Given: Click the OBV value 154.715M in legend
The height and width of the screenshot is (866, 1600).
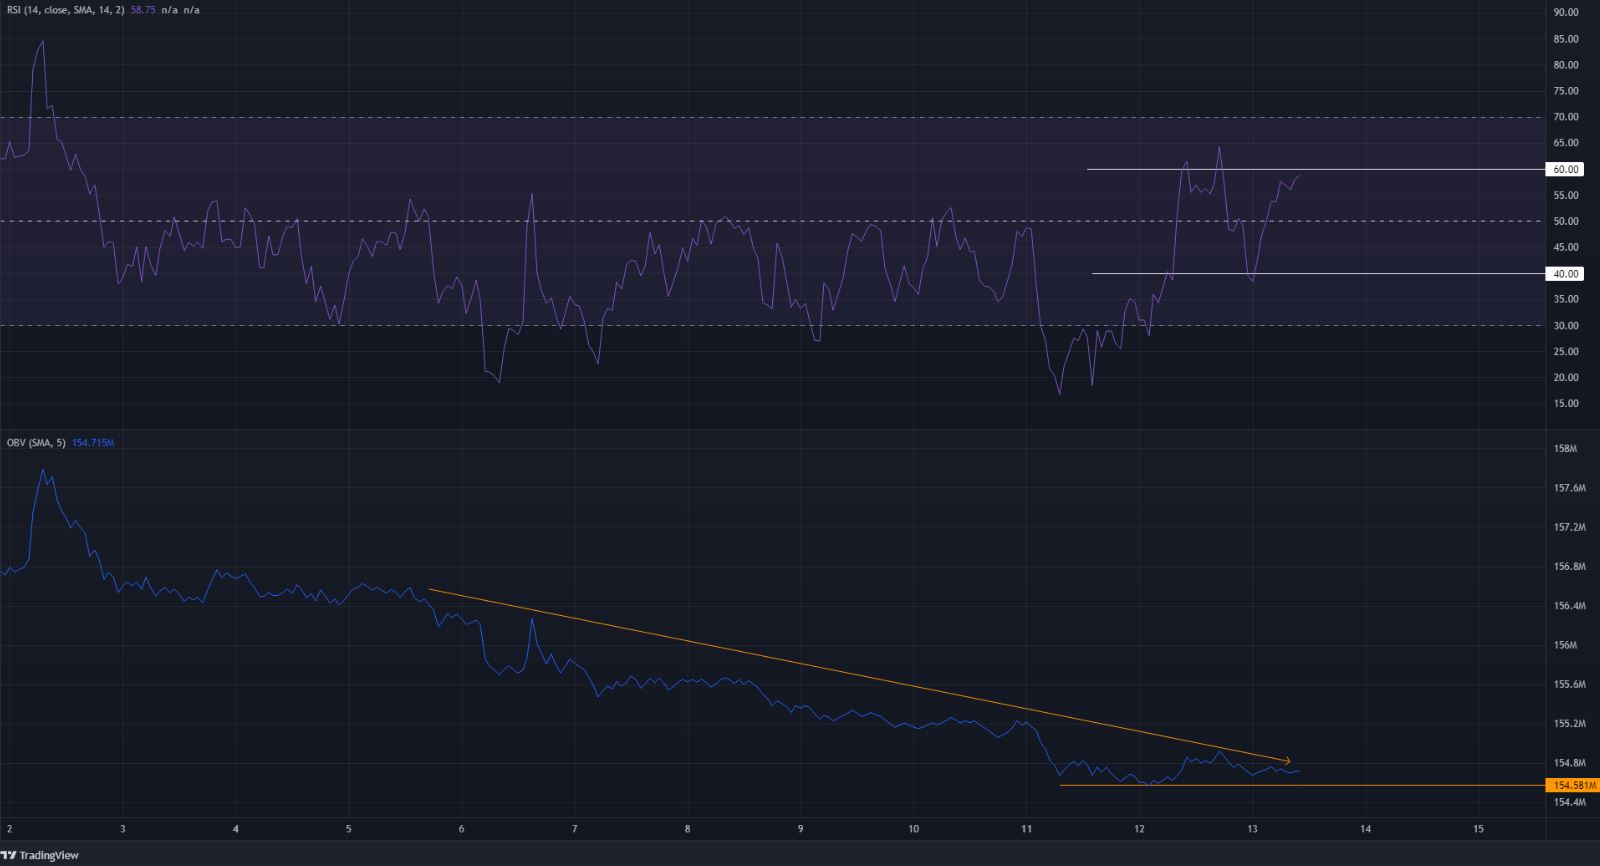Looking at the screenshot, I should tap(93, 442).
